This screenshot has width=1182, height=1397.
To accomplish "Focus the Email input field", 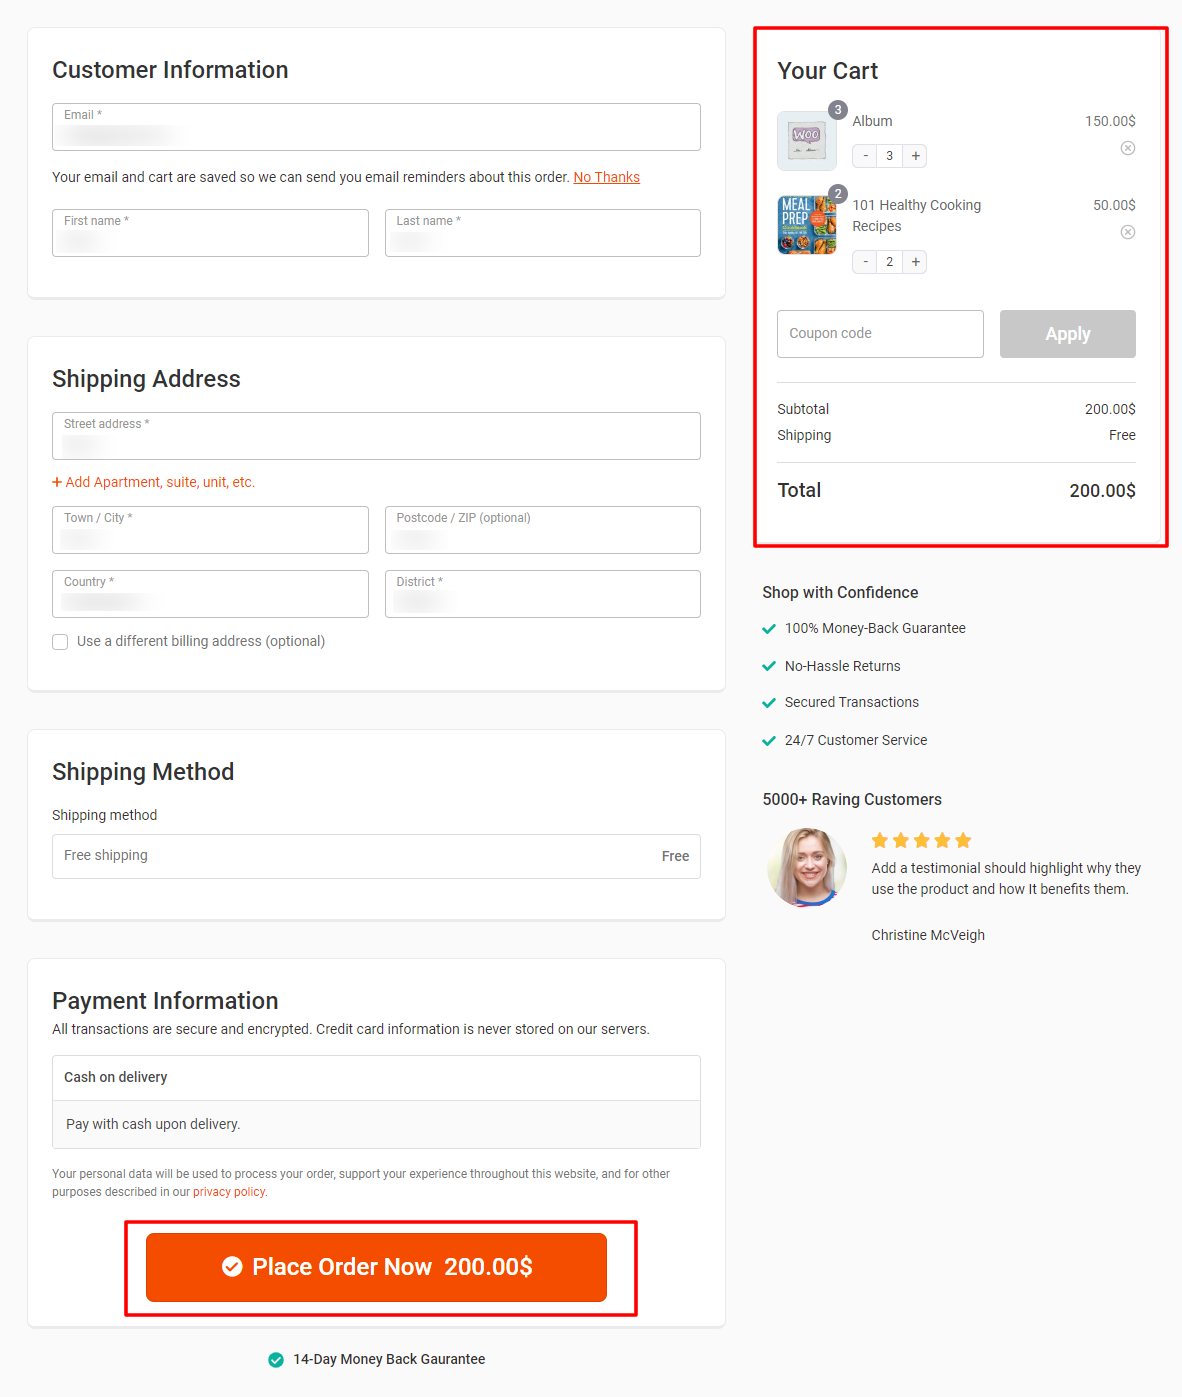I will [376, 127].
